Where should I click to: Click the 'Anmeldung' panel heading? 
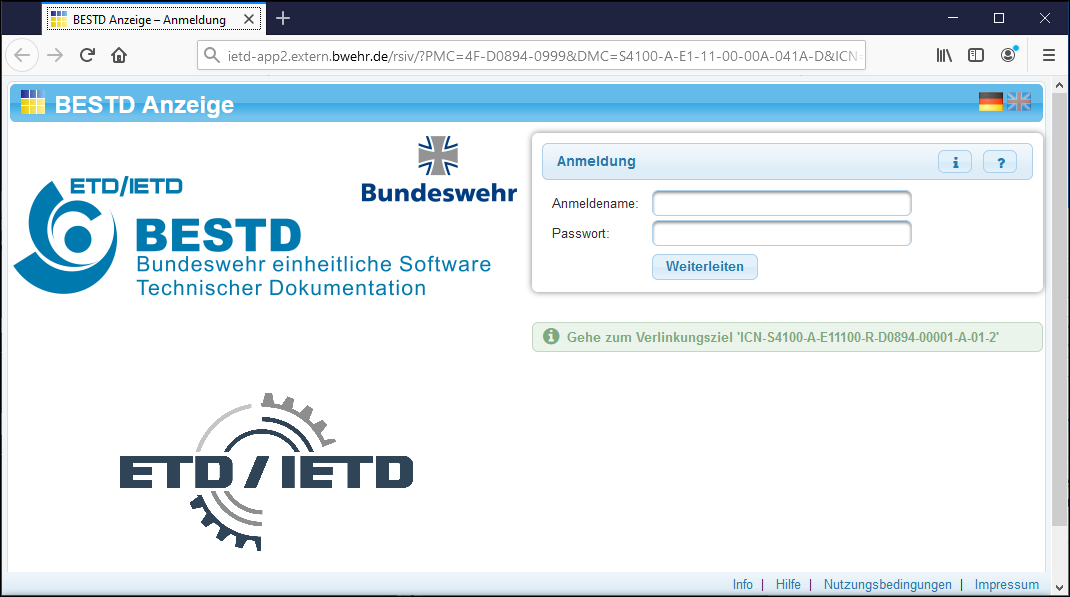(x=596, y=162)
